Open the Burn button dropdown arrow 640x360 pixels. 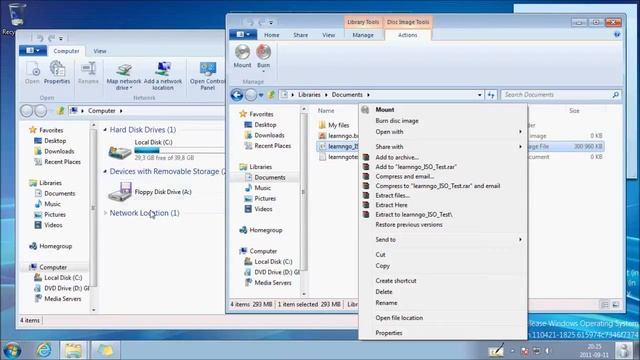(x=263, y=71)
